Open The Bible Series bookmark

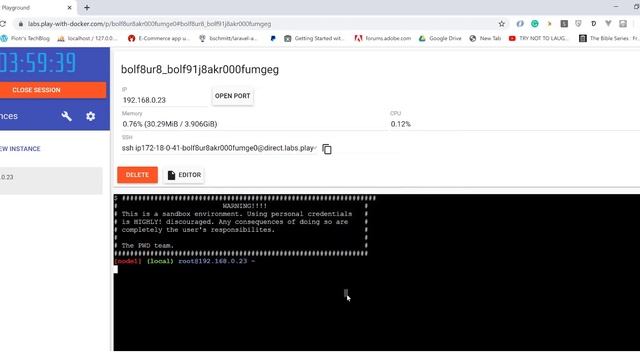609,38
